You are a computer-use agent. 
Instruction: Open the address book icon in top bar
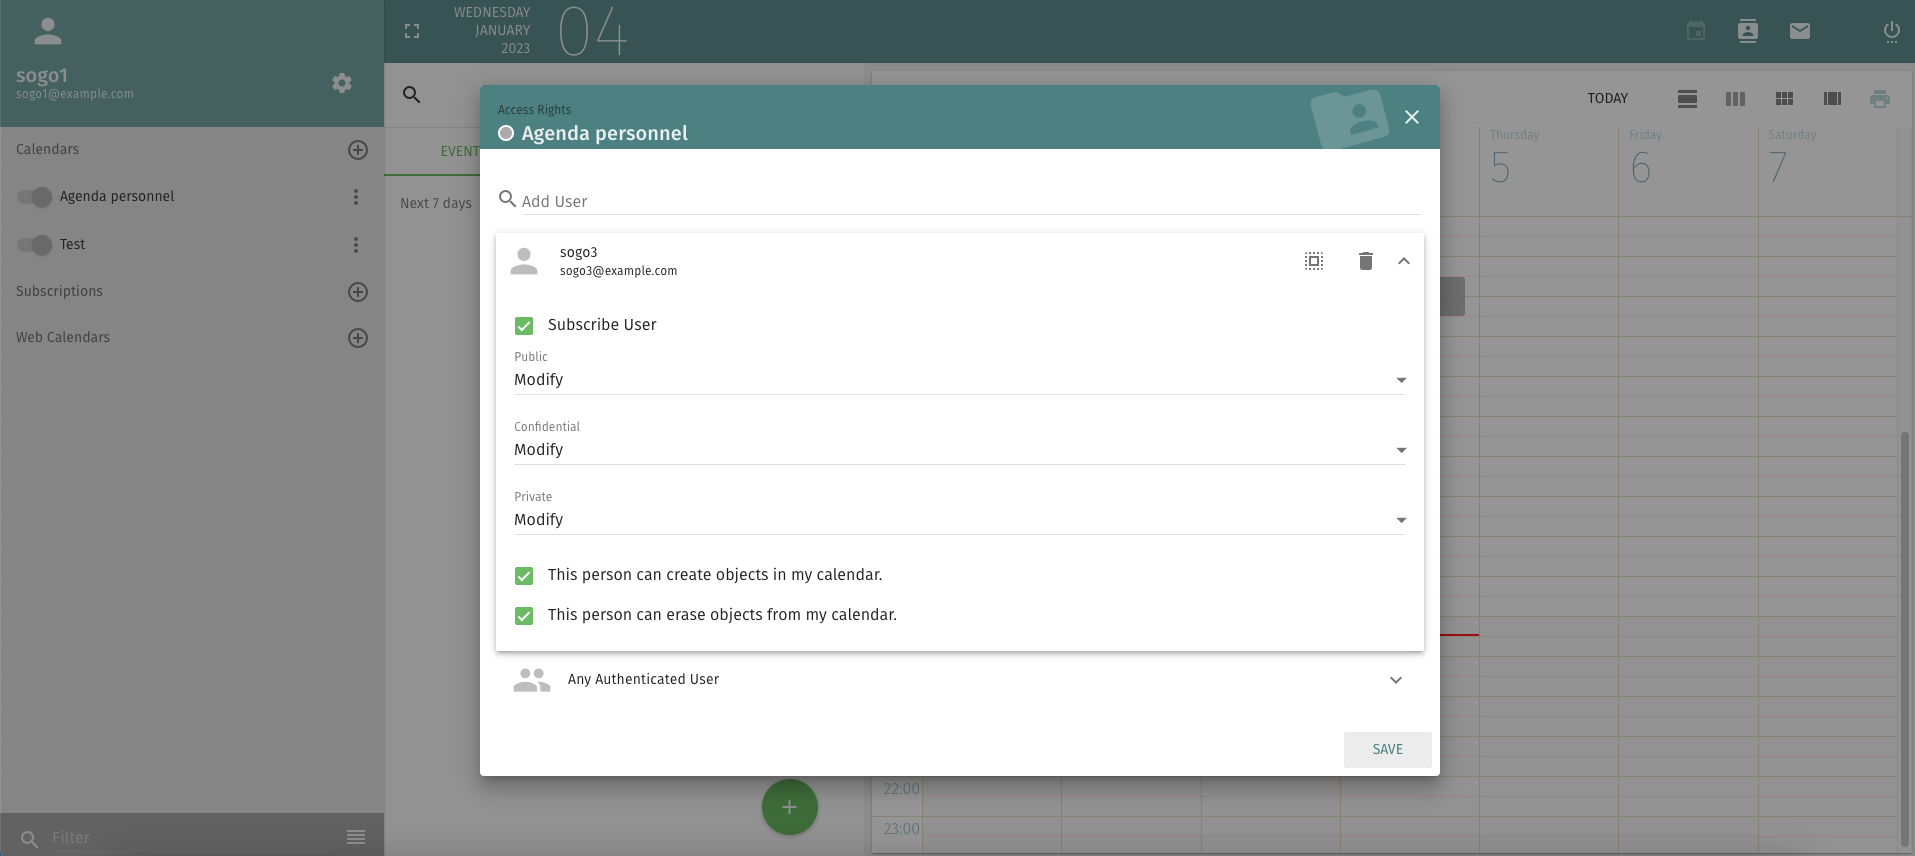click(1747, 31)
